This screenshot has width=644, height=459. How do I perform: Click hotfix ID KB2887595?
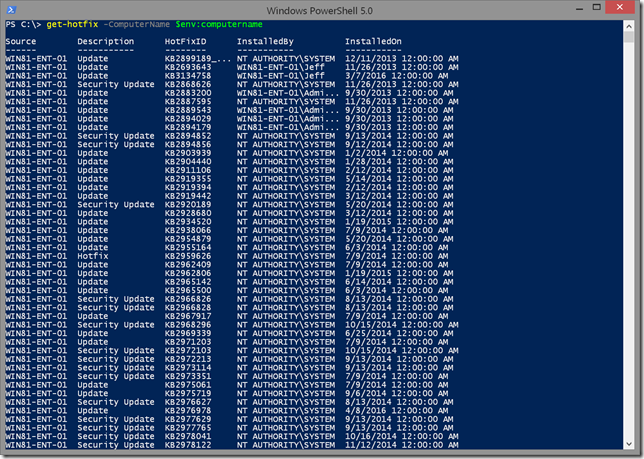point(188,102)
